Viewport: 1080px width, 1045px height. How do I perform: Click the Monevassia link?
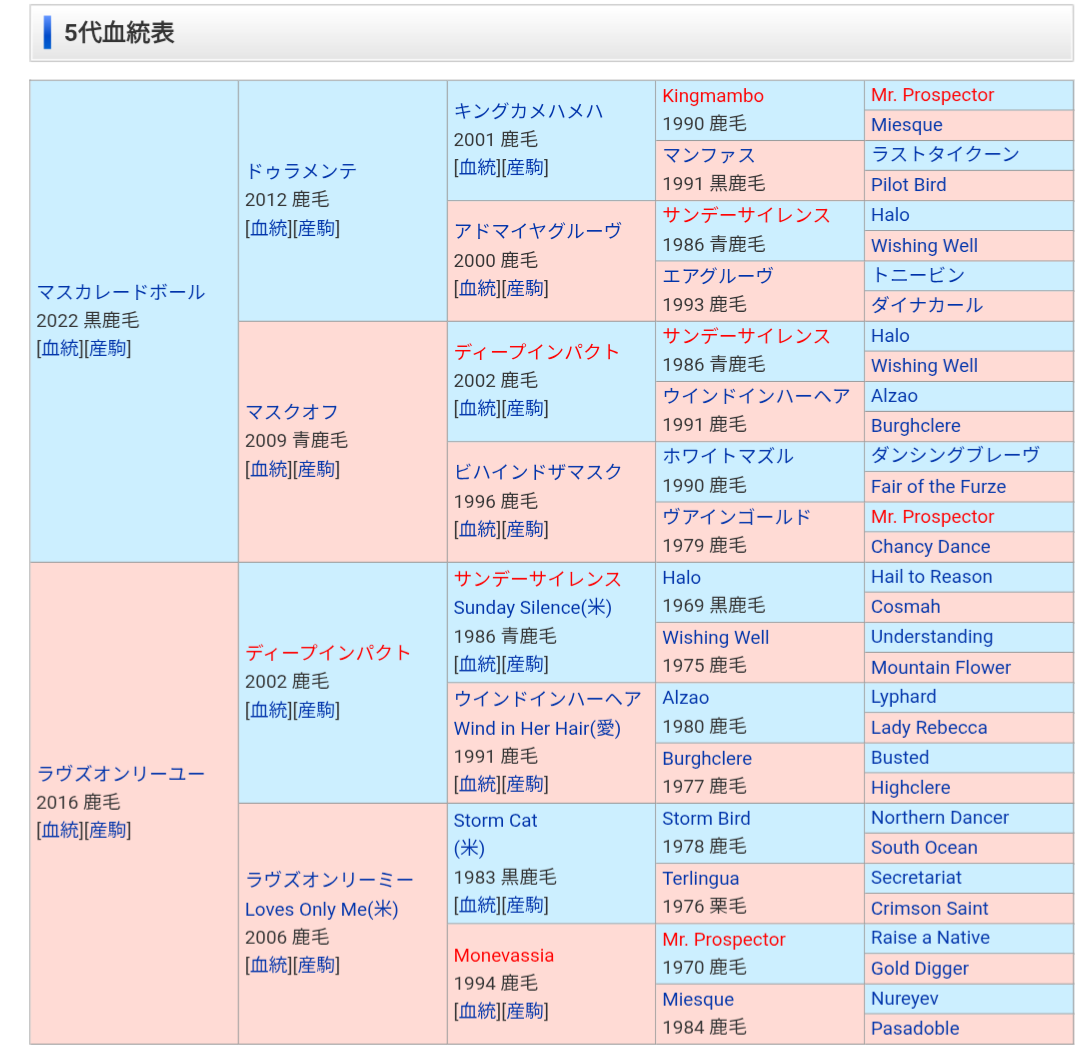pos(503,955)
